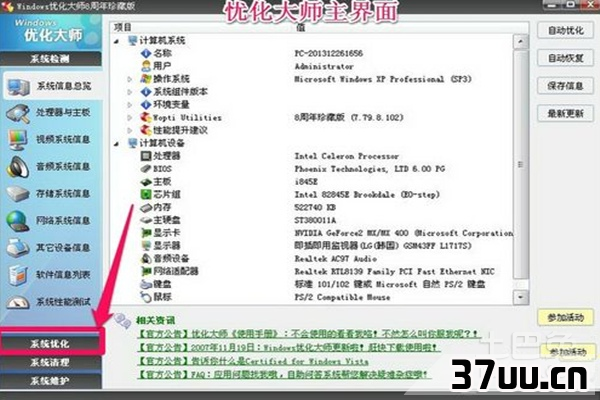Open the Certified for Windows Vista link
Screen dimensions: 600x400
pyautogui.click(x=253, y=361)
